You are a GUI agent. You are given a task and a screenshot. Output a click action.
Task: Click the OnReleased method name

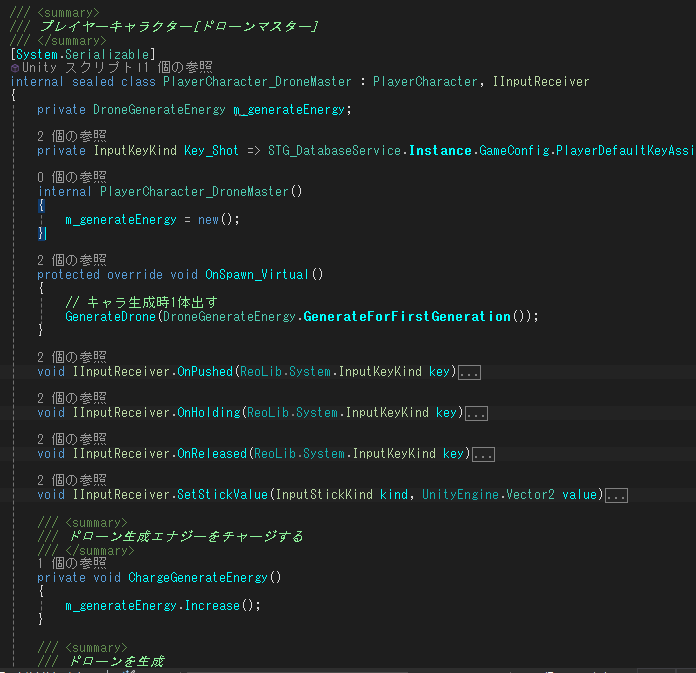[x=212, y=454]
